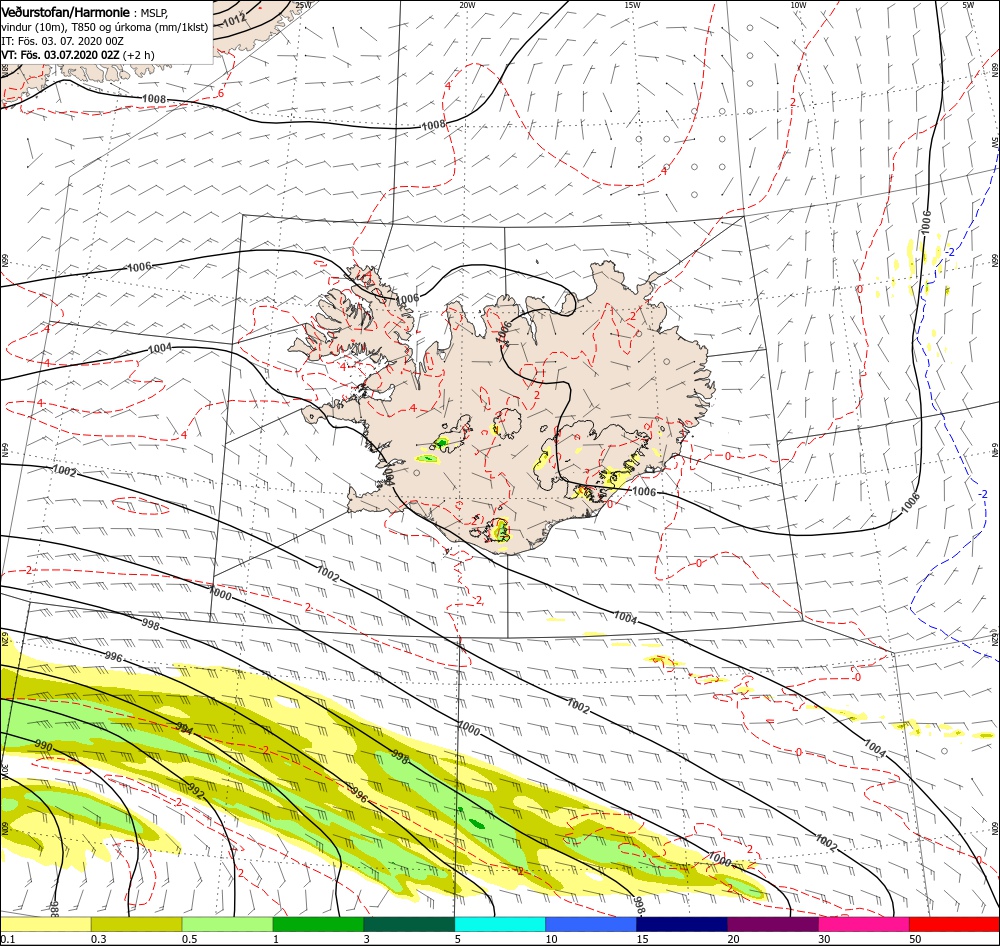The image size is (1000, 946).
Task: Click the '994' isobar label
Action: tap(184, 729)
